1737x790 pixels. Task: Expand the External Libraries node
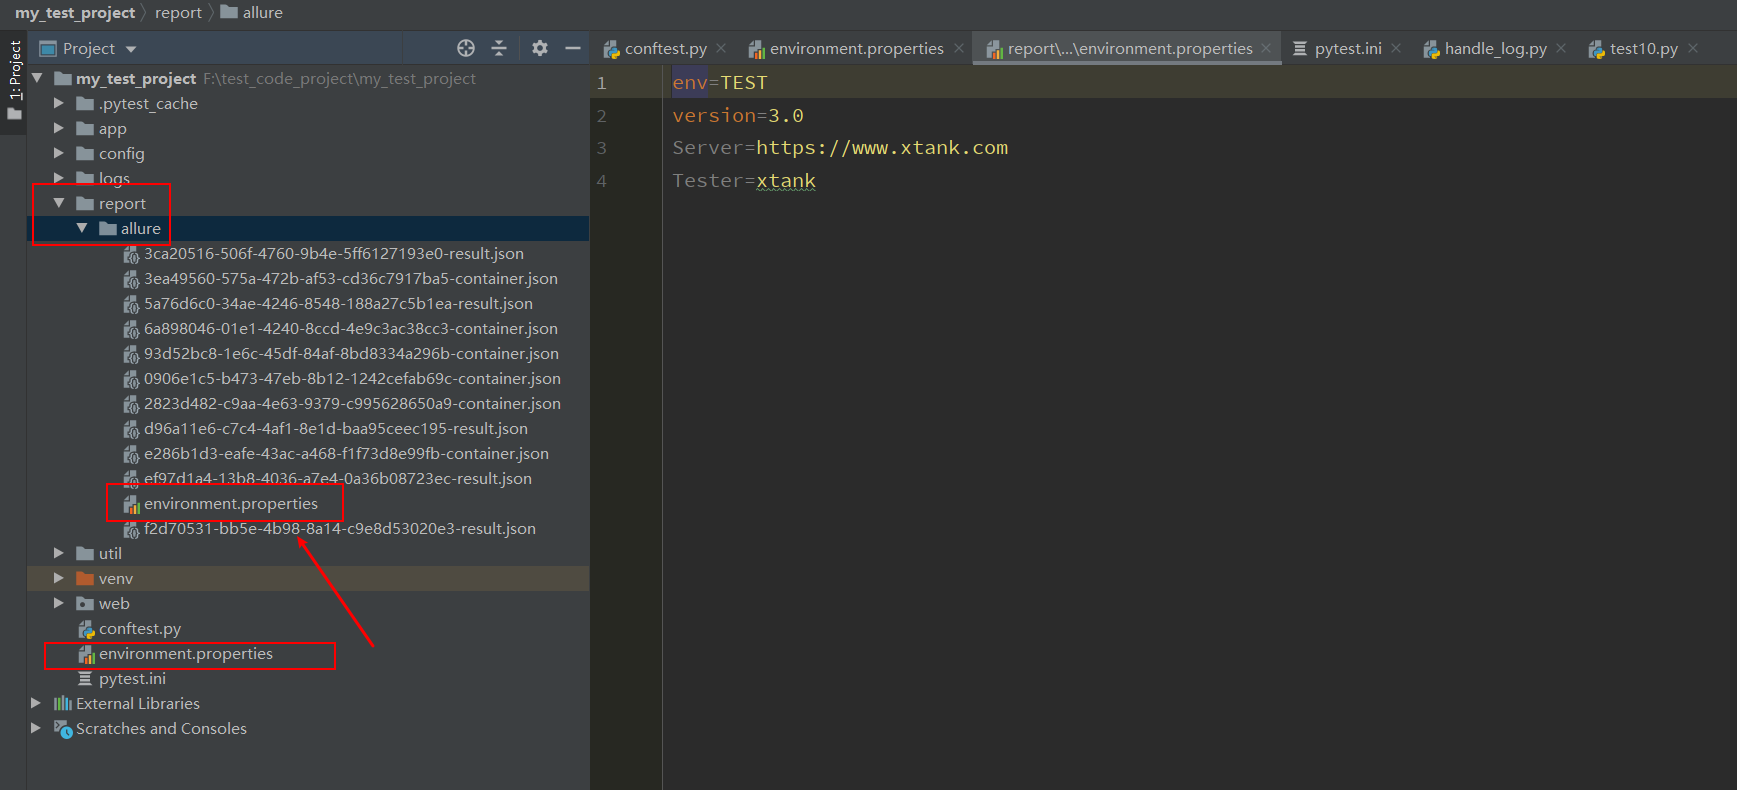[x=36, y=703]
